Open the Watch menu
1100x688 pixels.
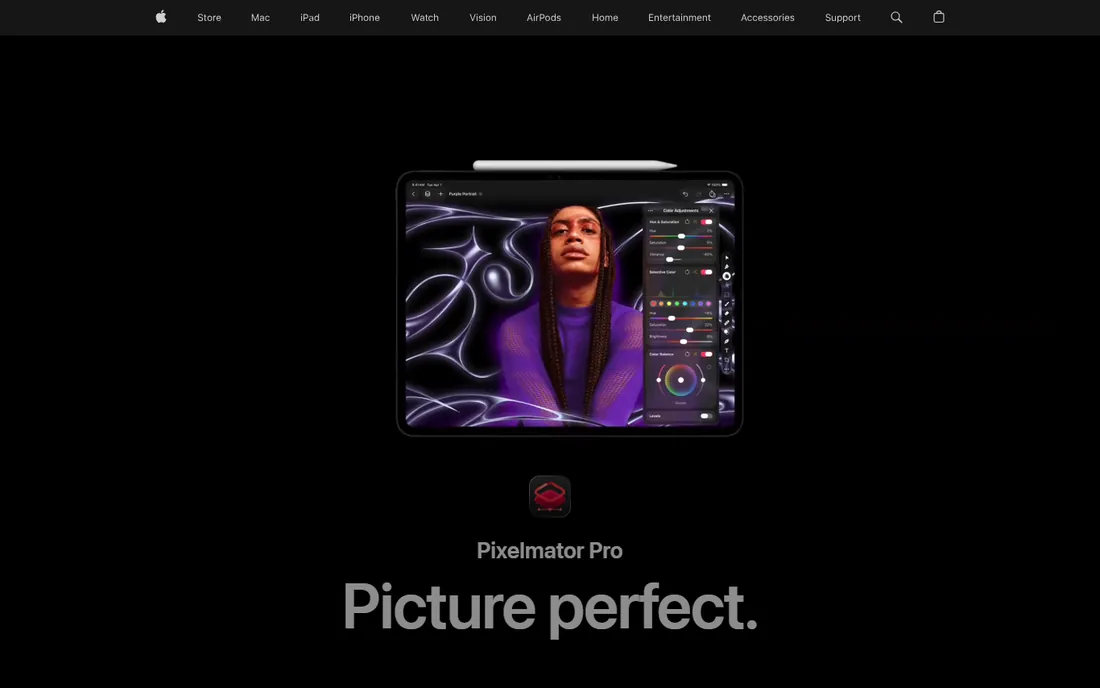point(424,18)
